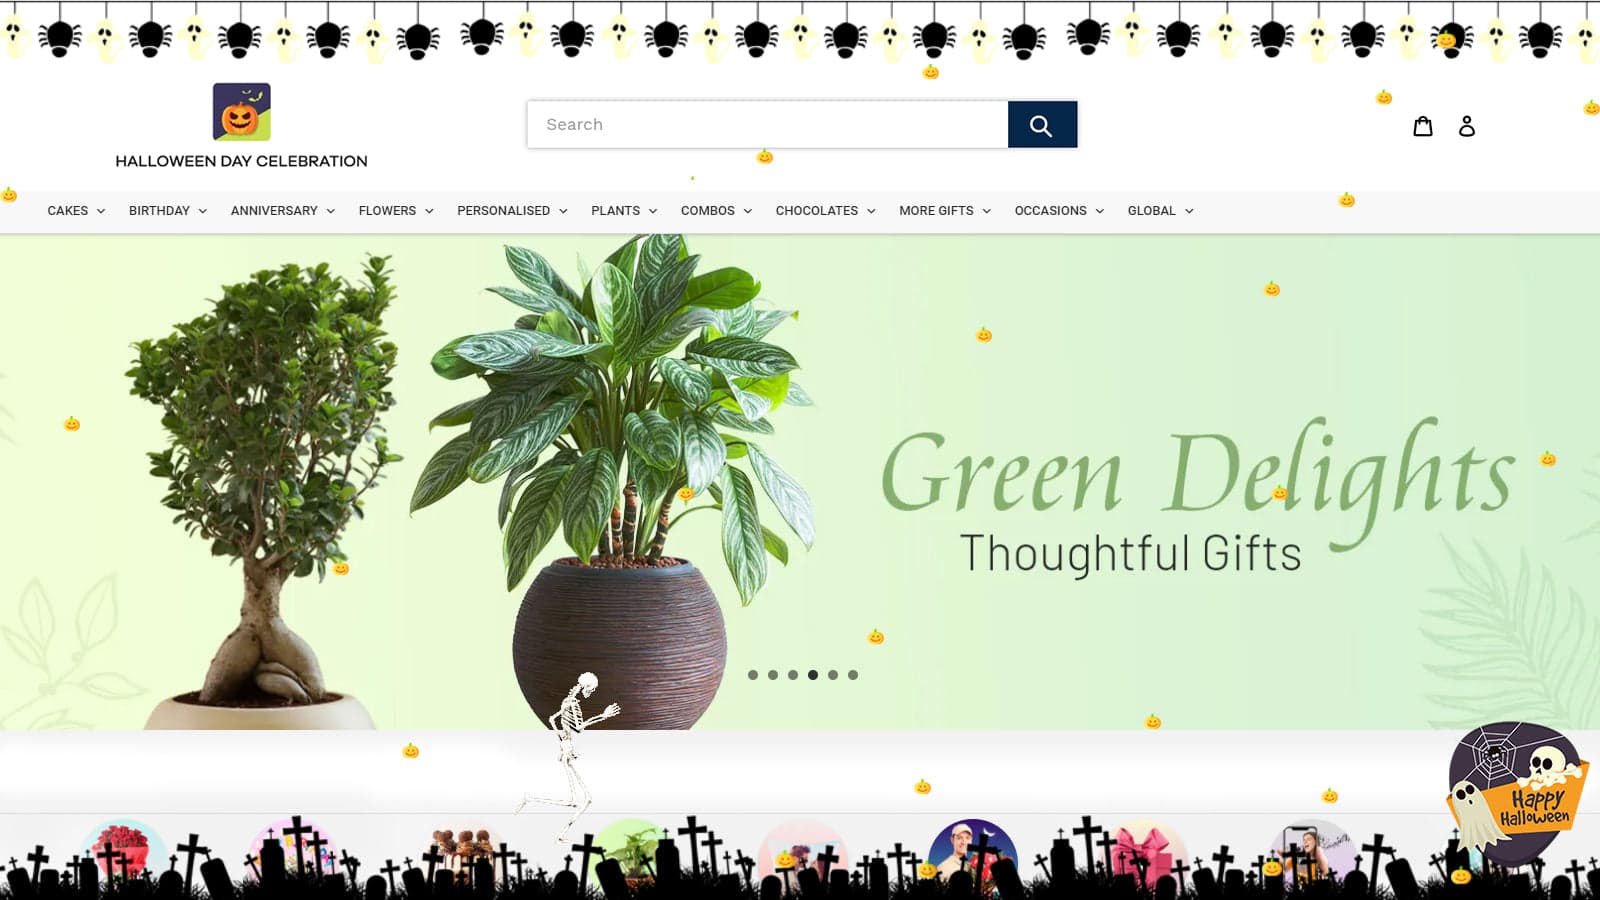Click the HALLOWEEN DAY CELEBRATION store title

coord(241,161)
